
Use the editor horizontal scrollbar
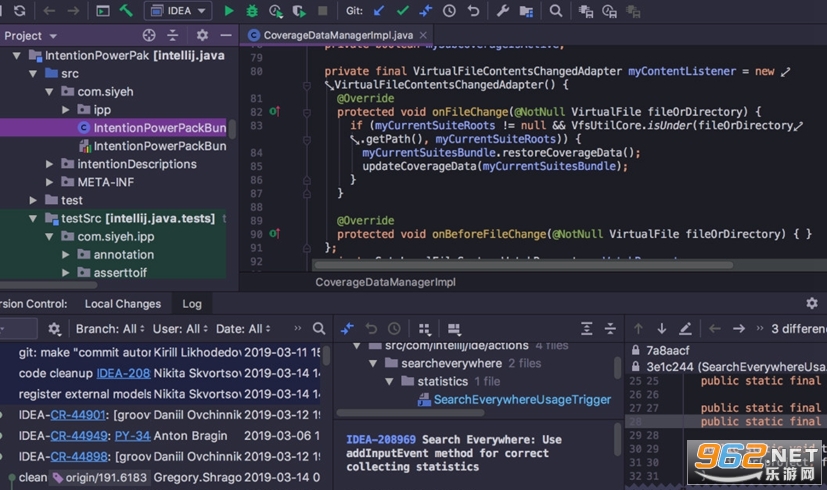(522, 265)
